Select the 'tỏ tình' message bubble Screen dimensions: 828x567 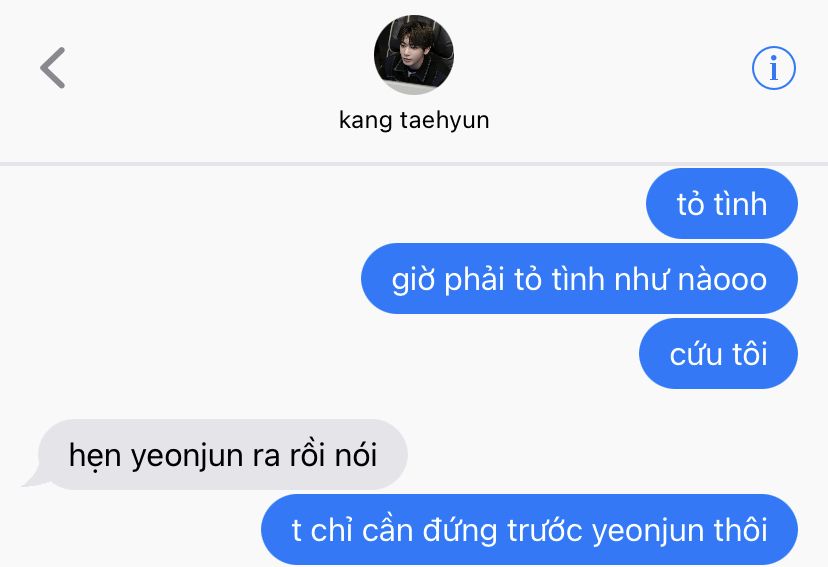(721, 204)
